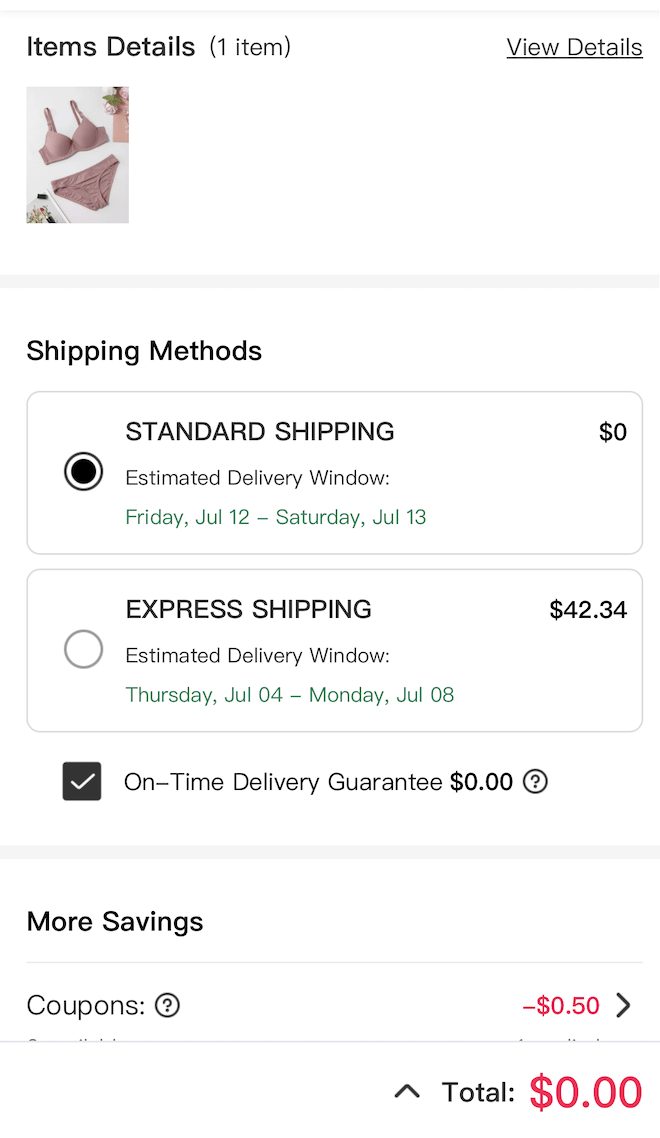This screenshot has height=1138, width=660.
Task: Click the STANDARD SHIPPING title text
Action: (x=260, y=432)
